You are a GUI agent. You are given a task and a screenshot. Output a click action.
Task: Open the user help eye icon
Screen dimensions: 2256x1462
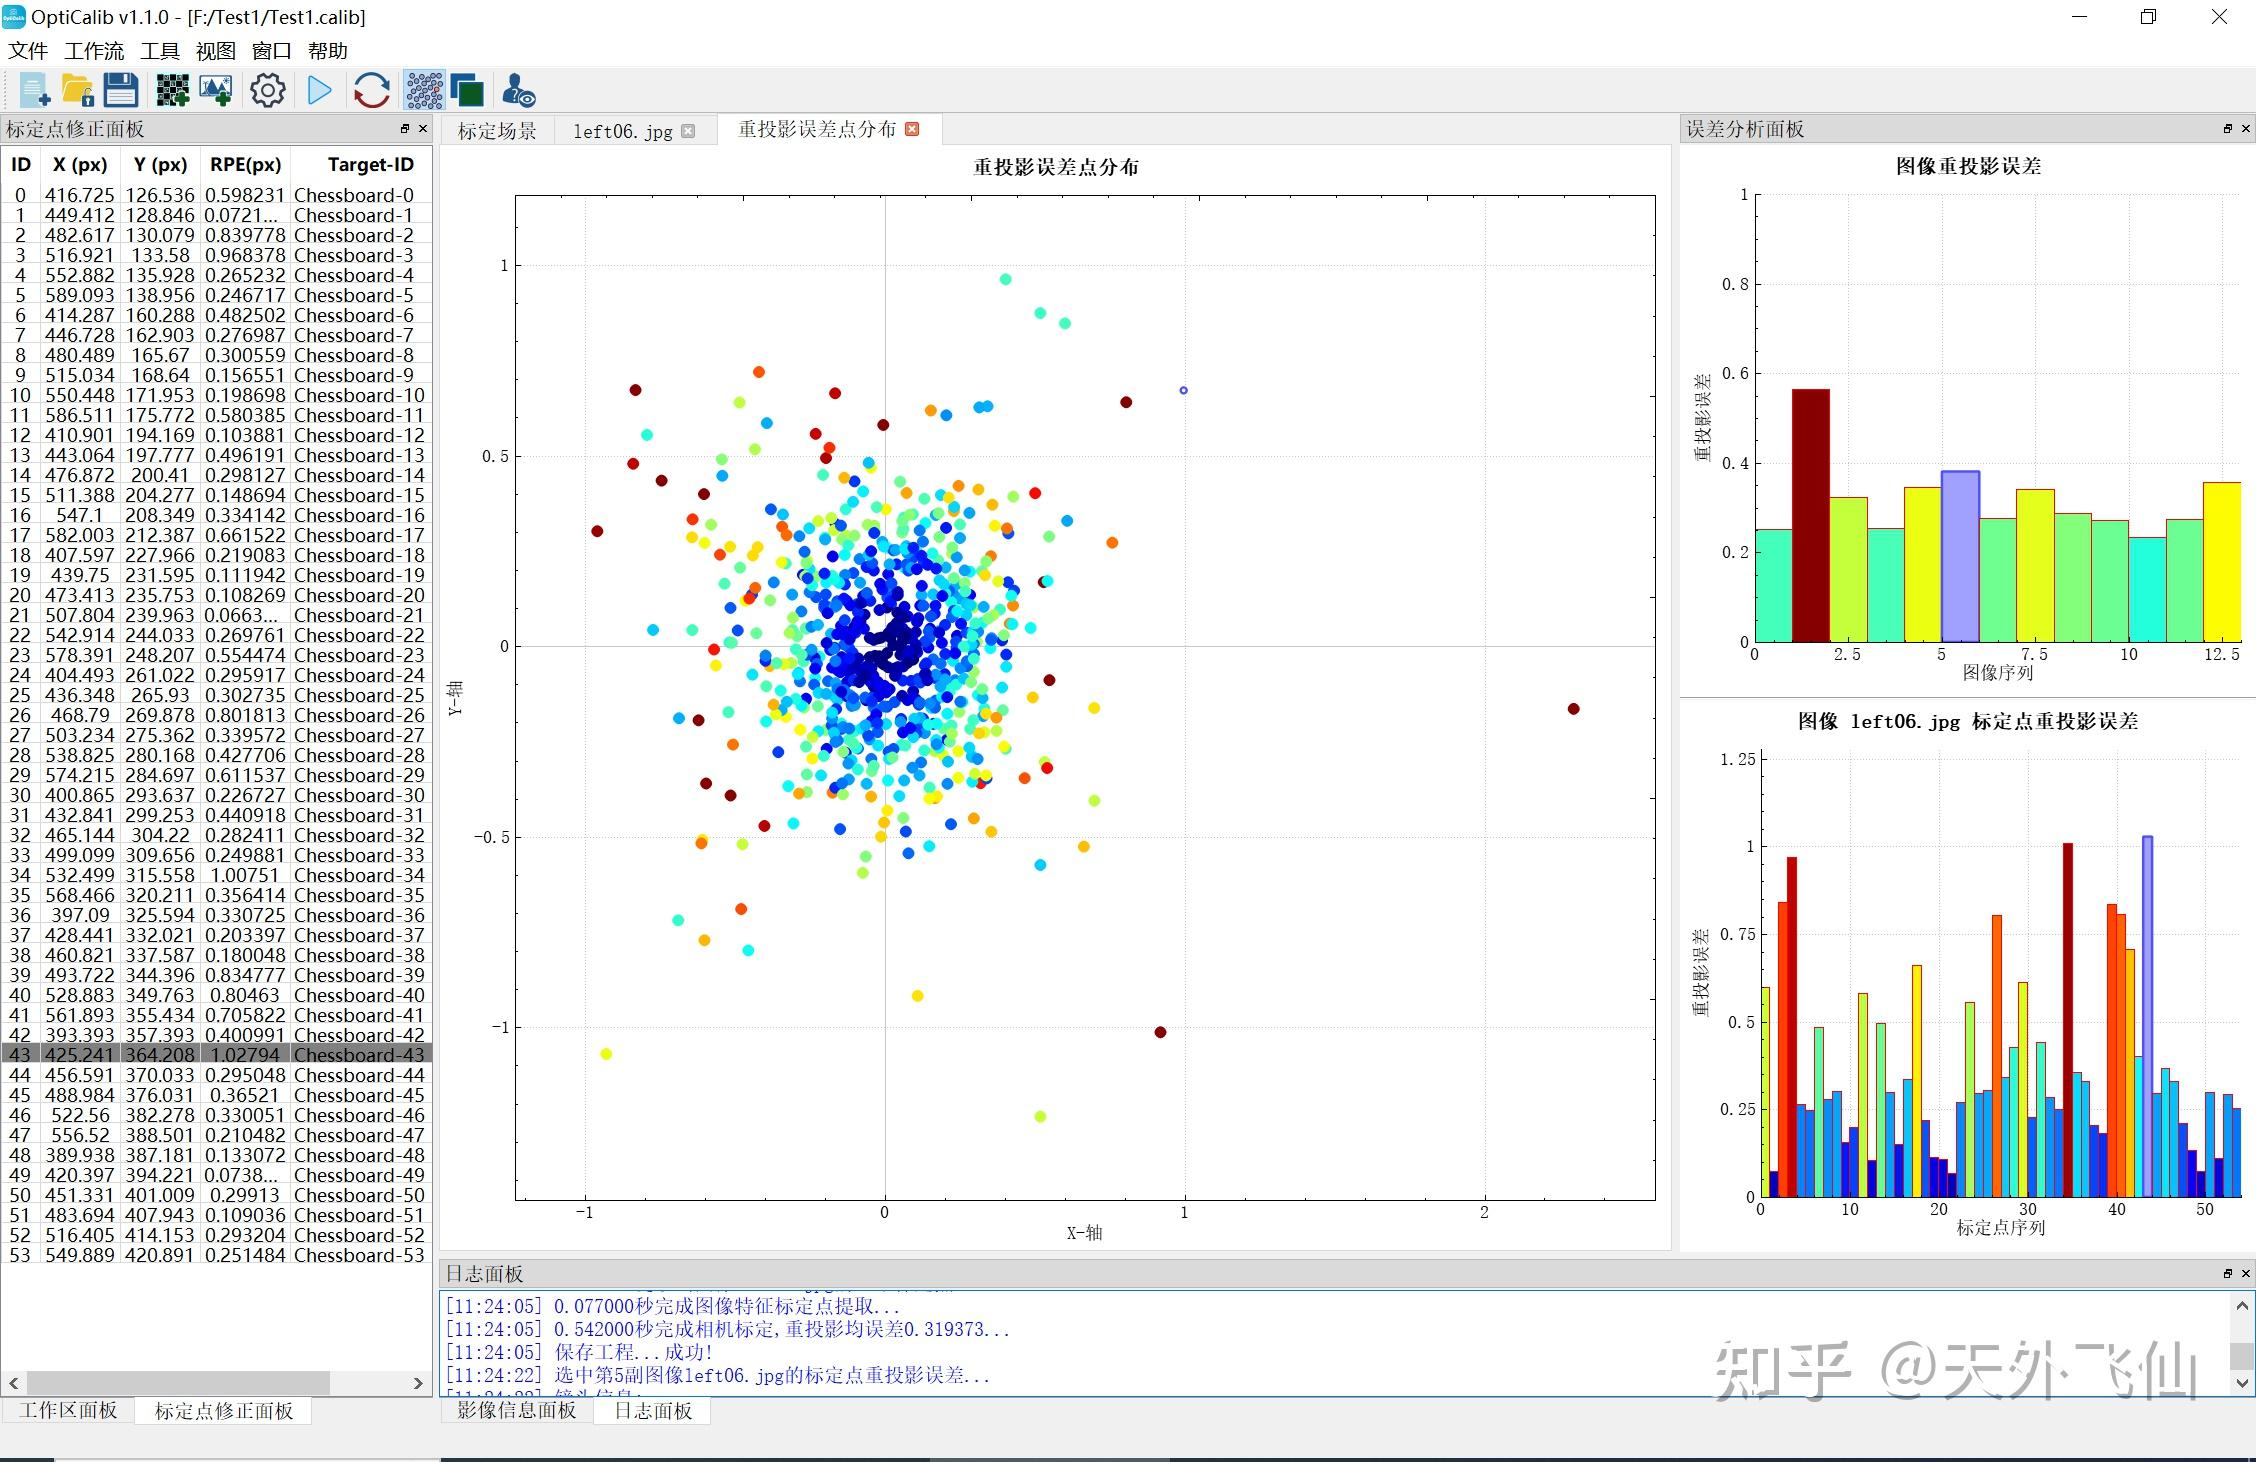click(x=518, y=91)
